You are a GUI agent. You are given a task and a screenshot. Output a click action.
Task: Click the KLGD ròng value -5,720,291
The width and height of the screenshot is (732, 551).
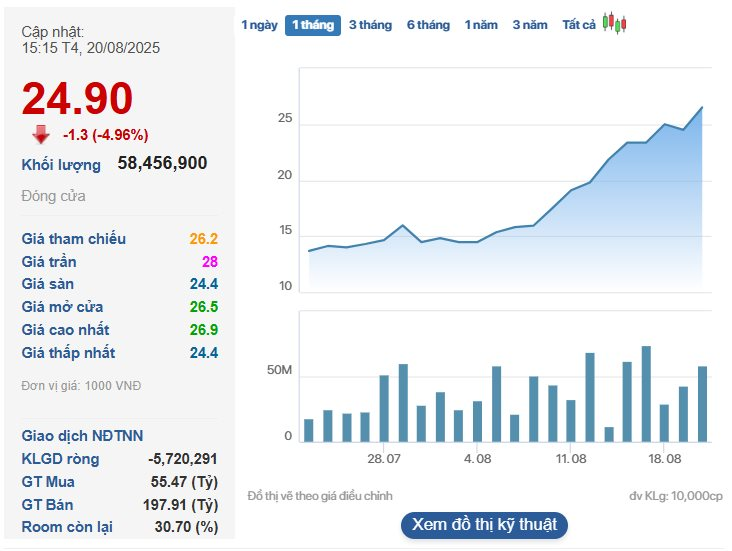182,459
